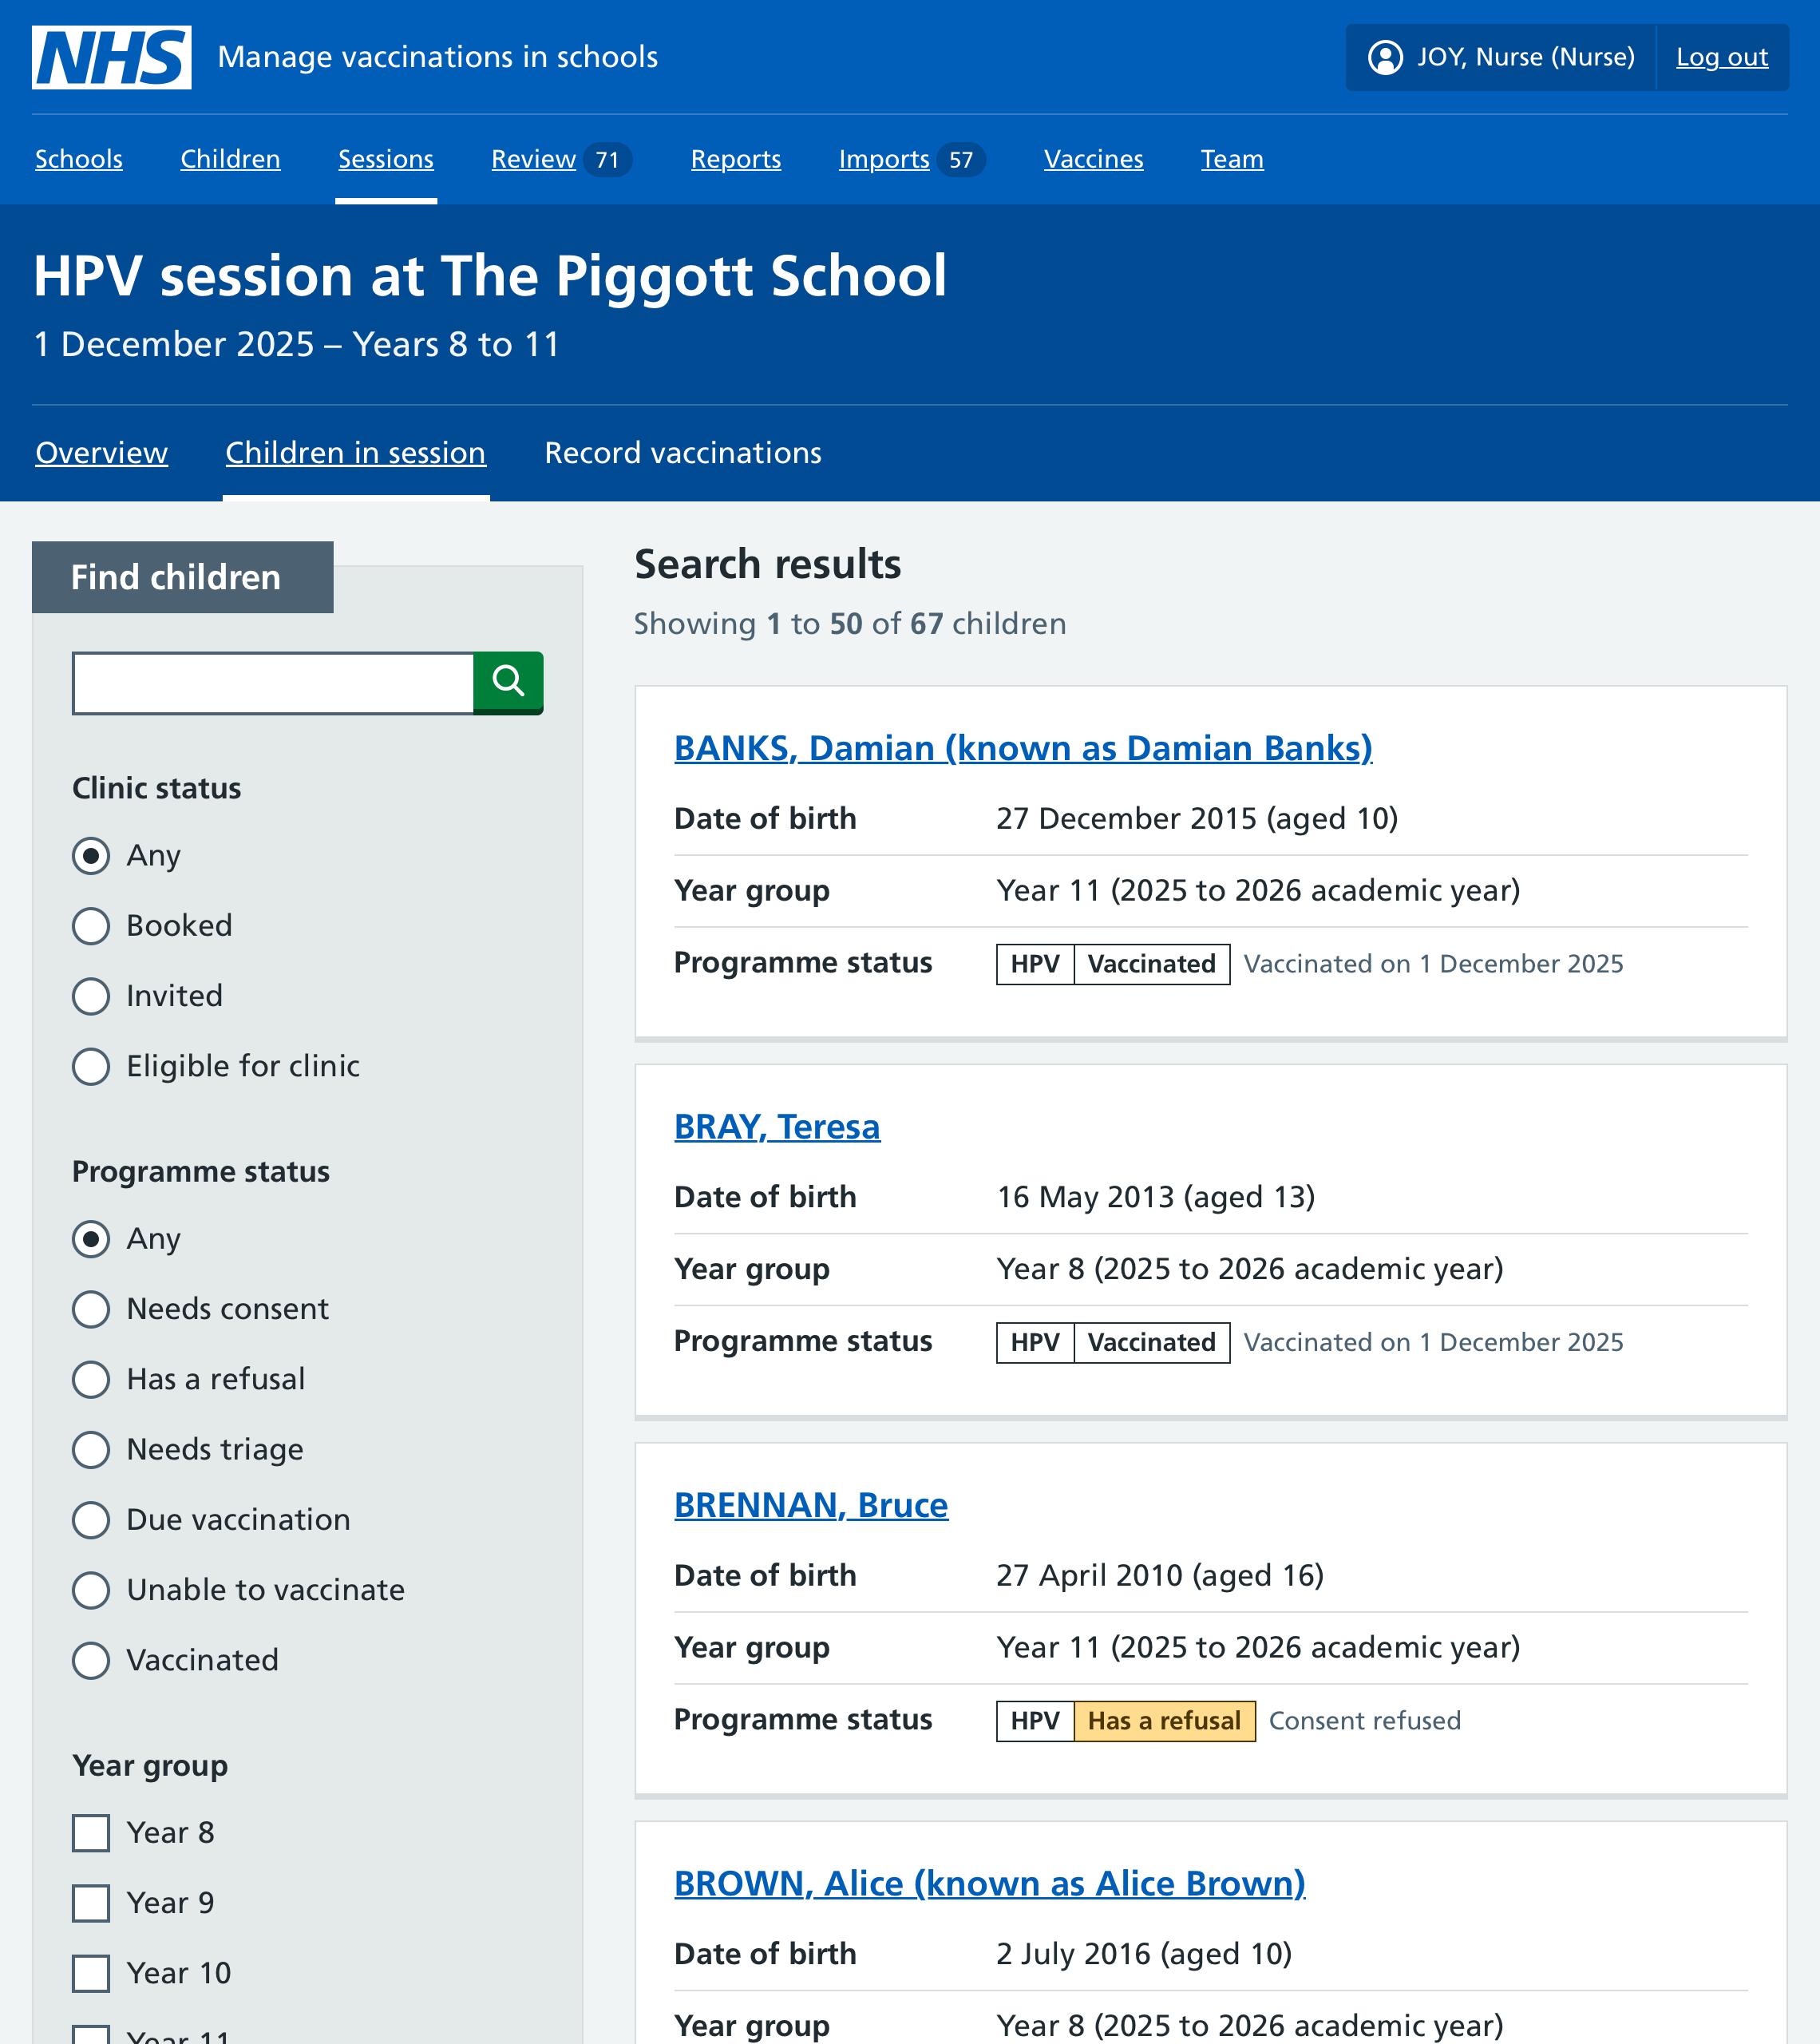Switch to Children in session tab
This screenshot has height=2044, width=1820.
tap(355, 452)
